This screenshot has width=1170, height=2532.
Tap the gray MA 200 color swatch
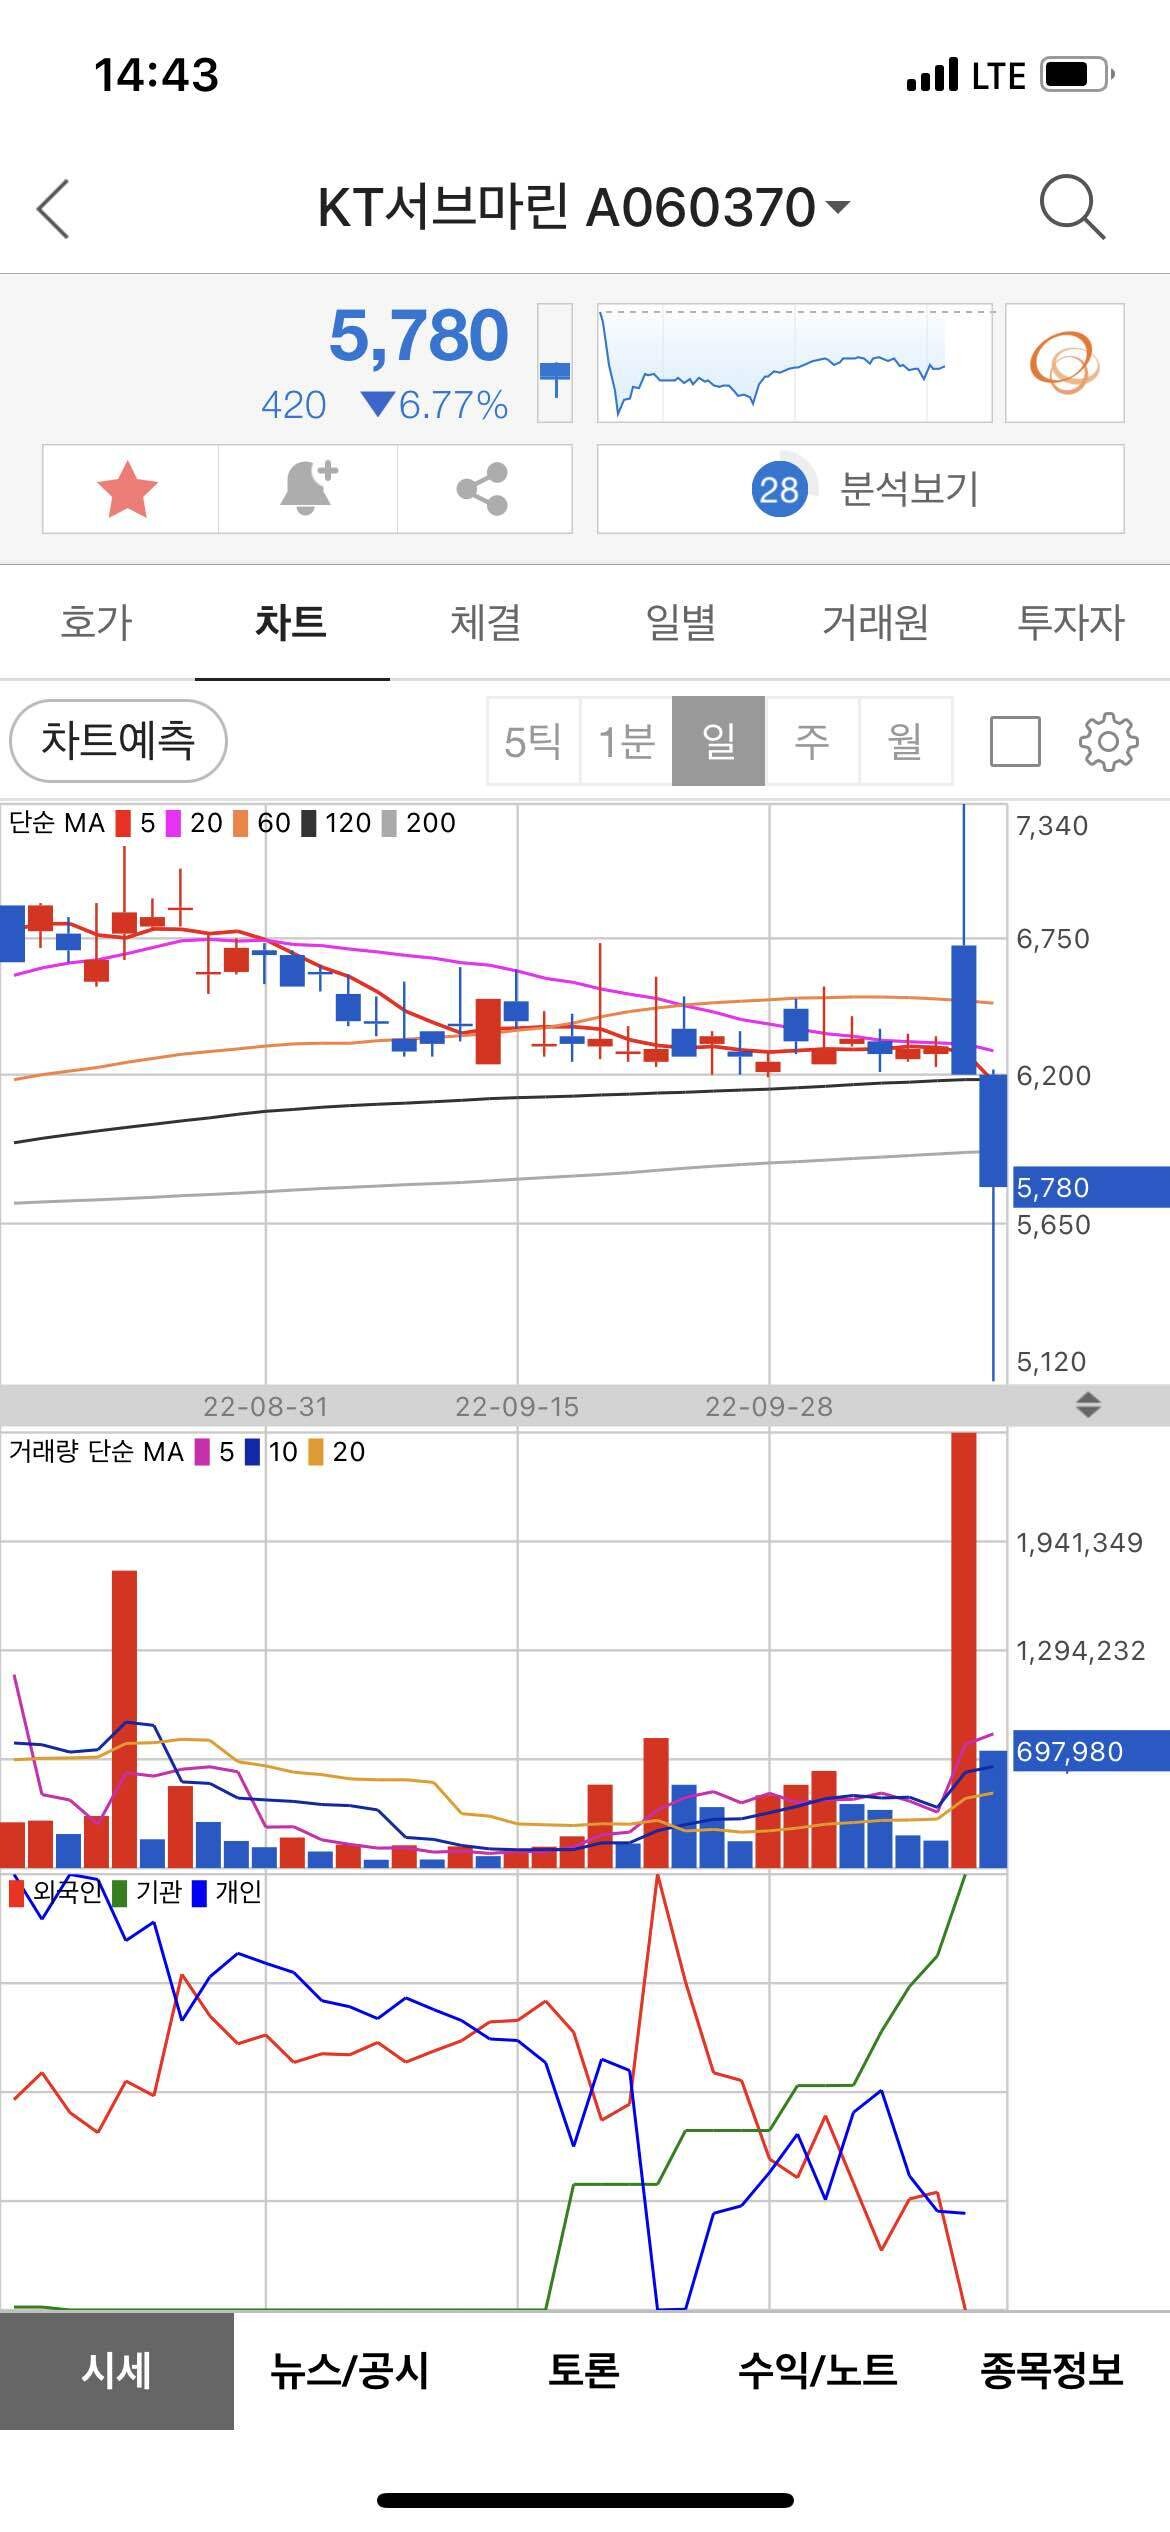tap(389, 823)
